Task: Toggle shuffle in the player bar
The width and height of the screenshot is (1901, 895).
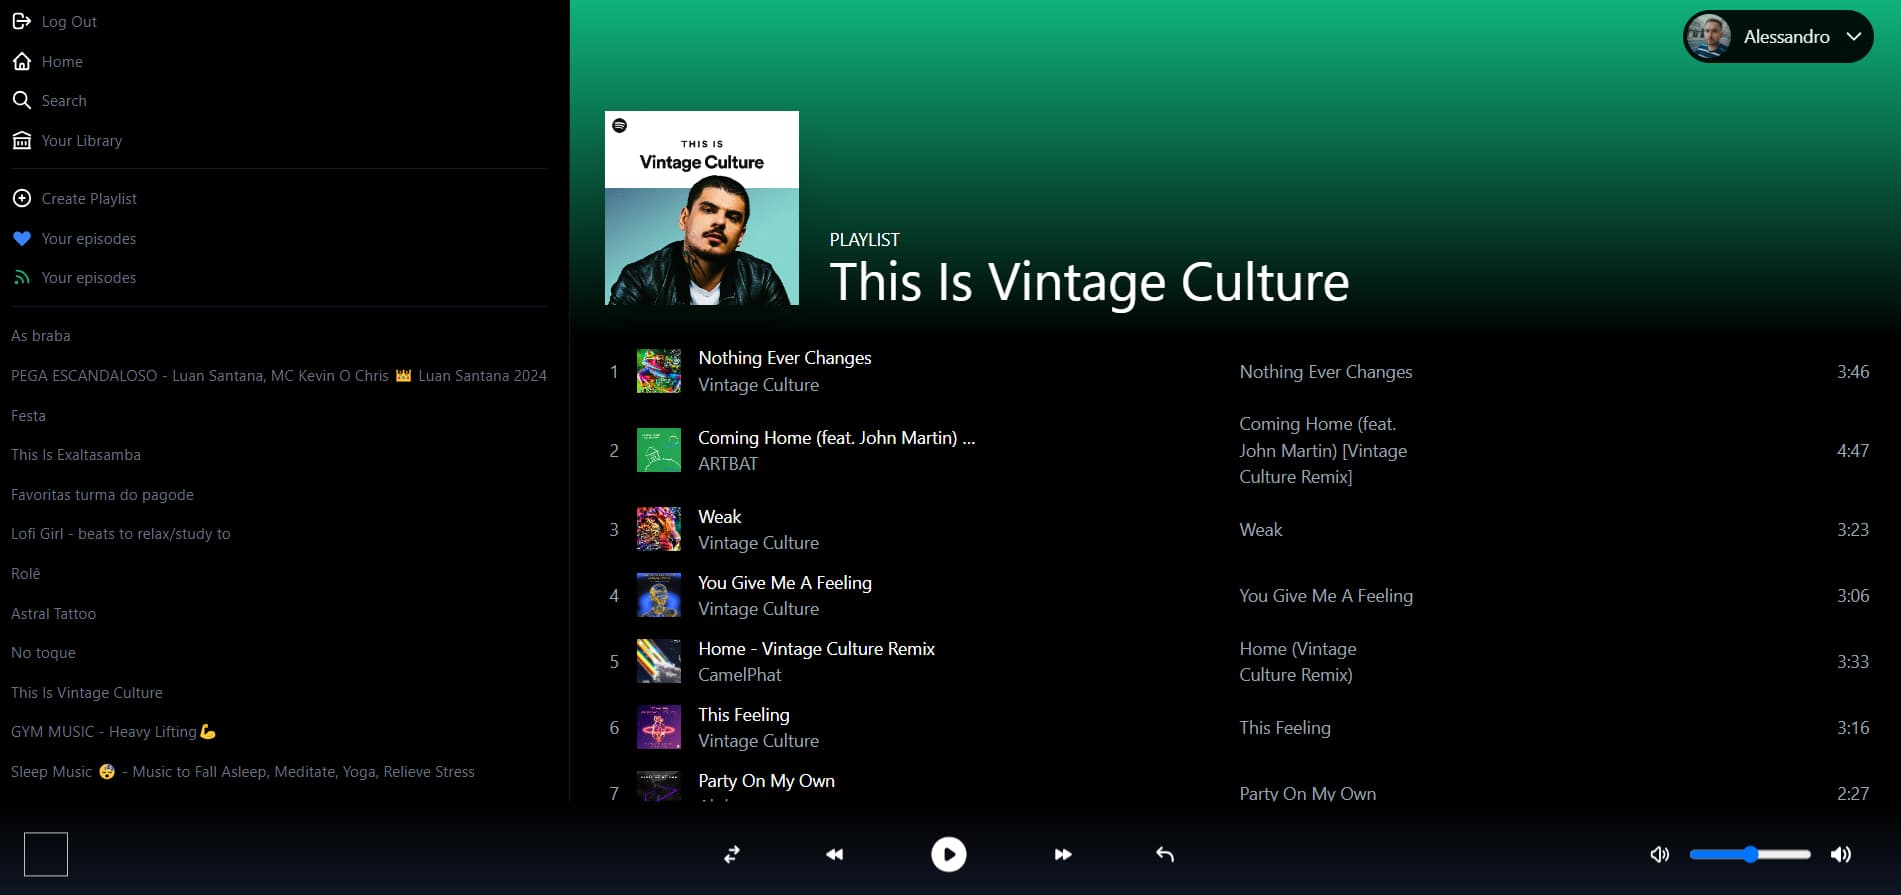Action: [x=732, y=854]
